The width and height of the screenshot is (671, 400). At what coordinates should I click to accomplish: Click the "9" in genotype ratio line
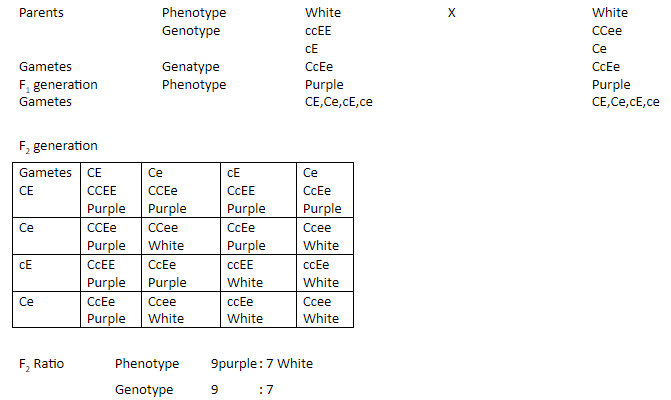click(215, 389)
